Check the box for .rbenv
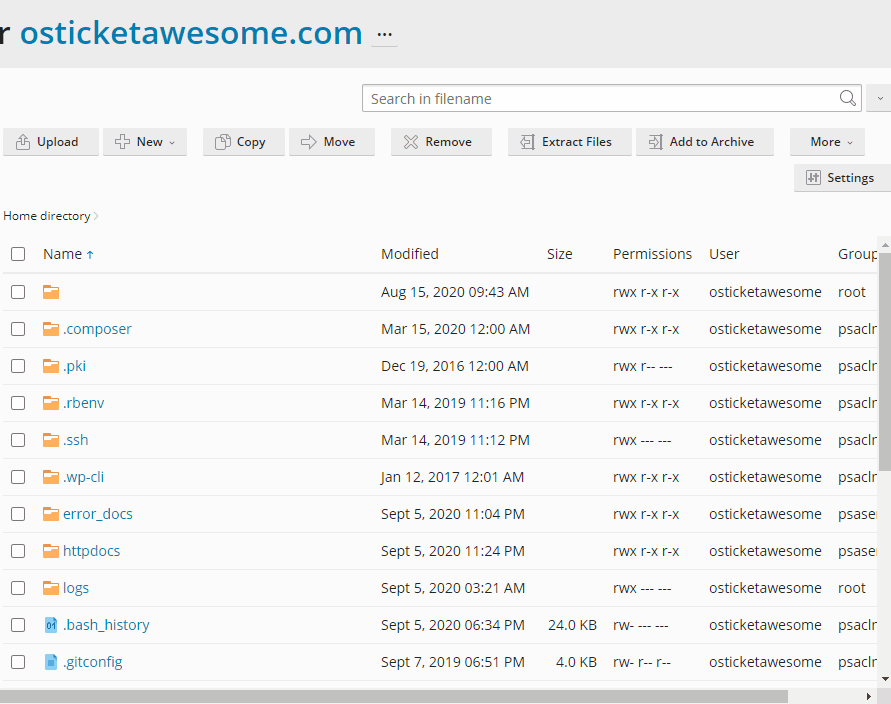Image resolution: width=891 pixels, height=704 pixels. (18, 403)
